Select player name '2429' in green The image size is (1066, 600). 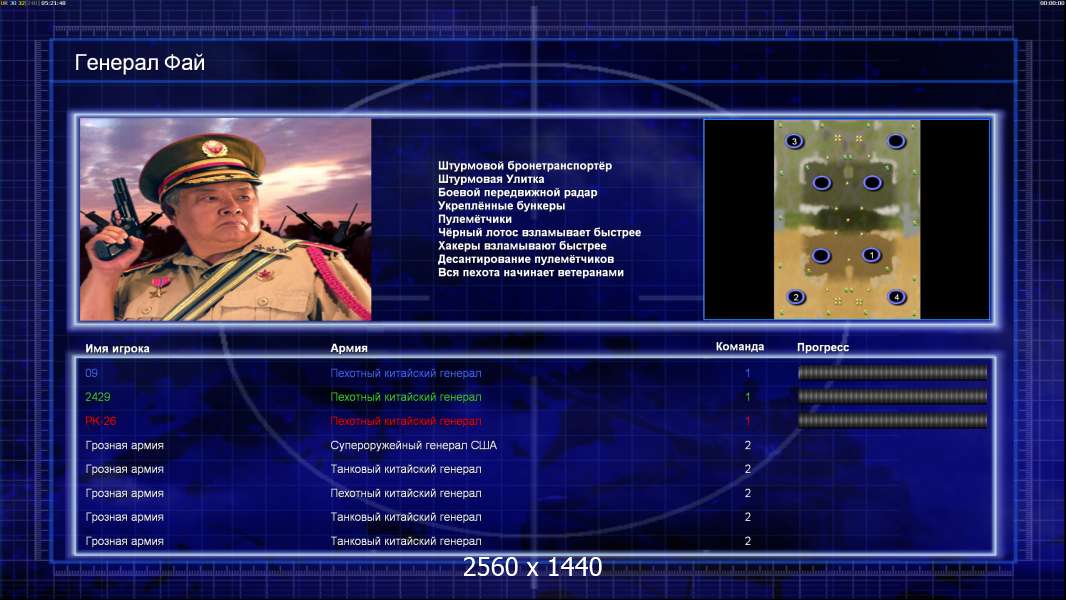coord(97,397)
